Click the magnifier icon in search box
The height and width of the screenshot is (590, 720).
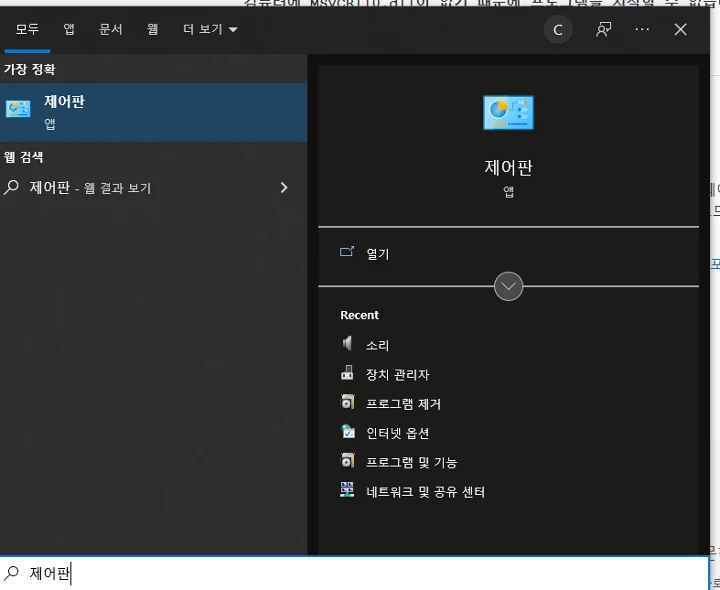(x=11, y=573)
